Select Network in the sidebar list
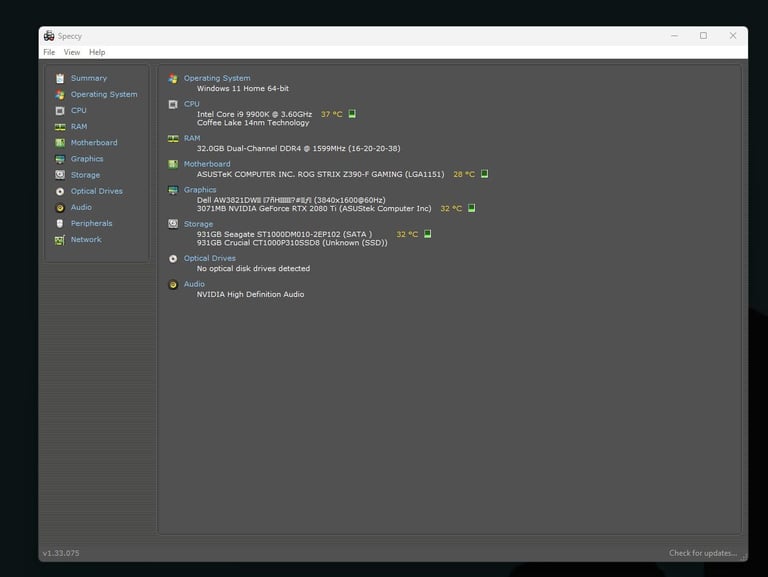 pyautogui.click(x=86, y=240)
